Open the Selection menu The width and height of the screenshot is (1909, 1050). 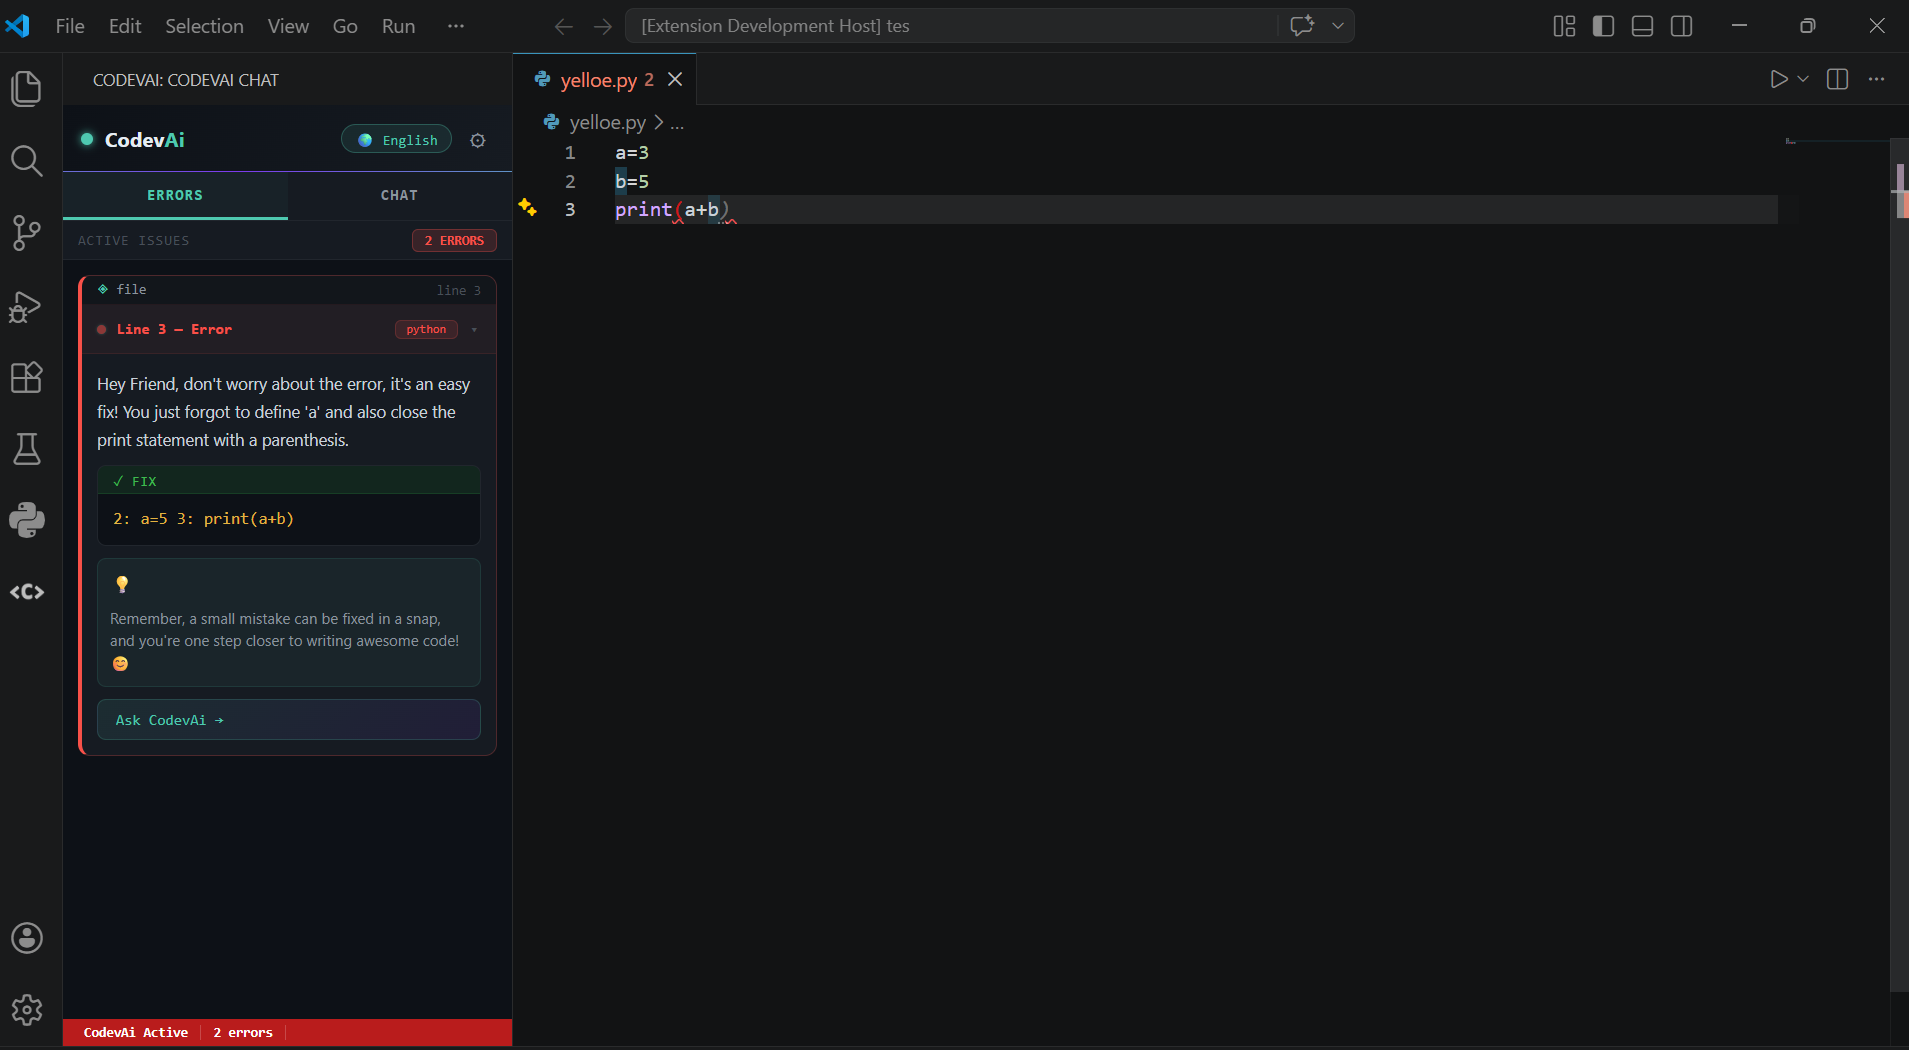pos(204,26)
